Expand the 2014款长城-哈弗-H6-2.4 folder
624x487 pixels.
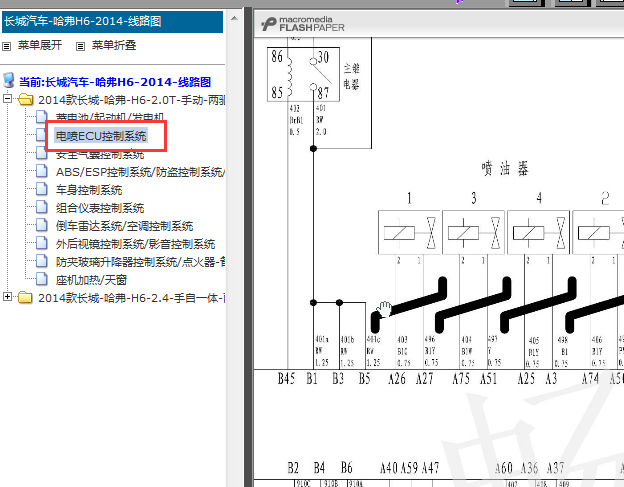pos(7,296)
